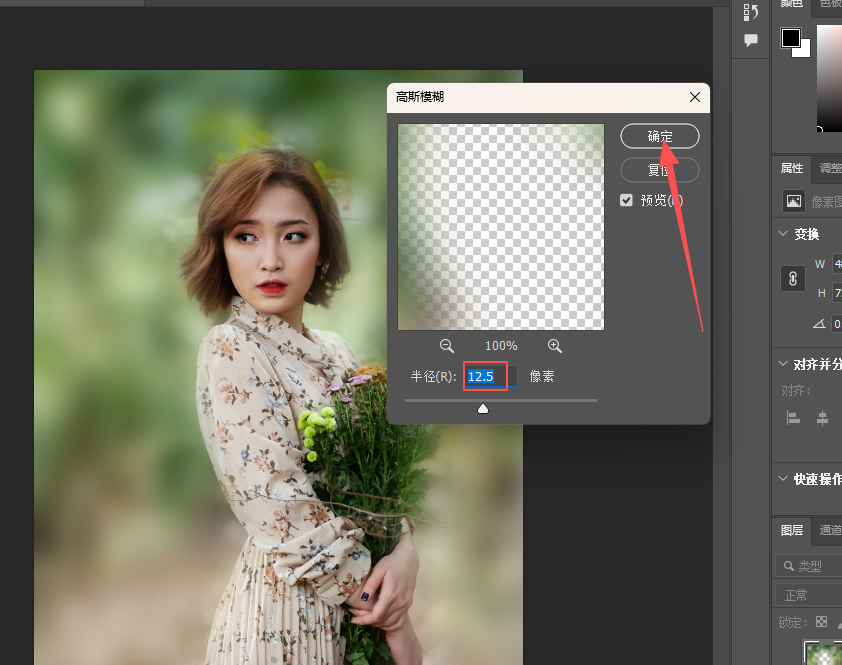Open the 类型 layer filter dropdown

point(809,566)
